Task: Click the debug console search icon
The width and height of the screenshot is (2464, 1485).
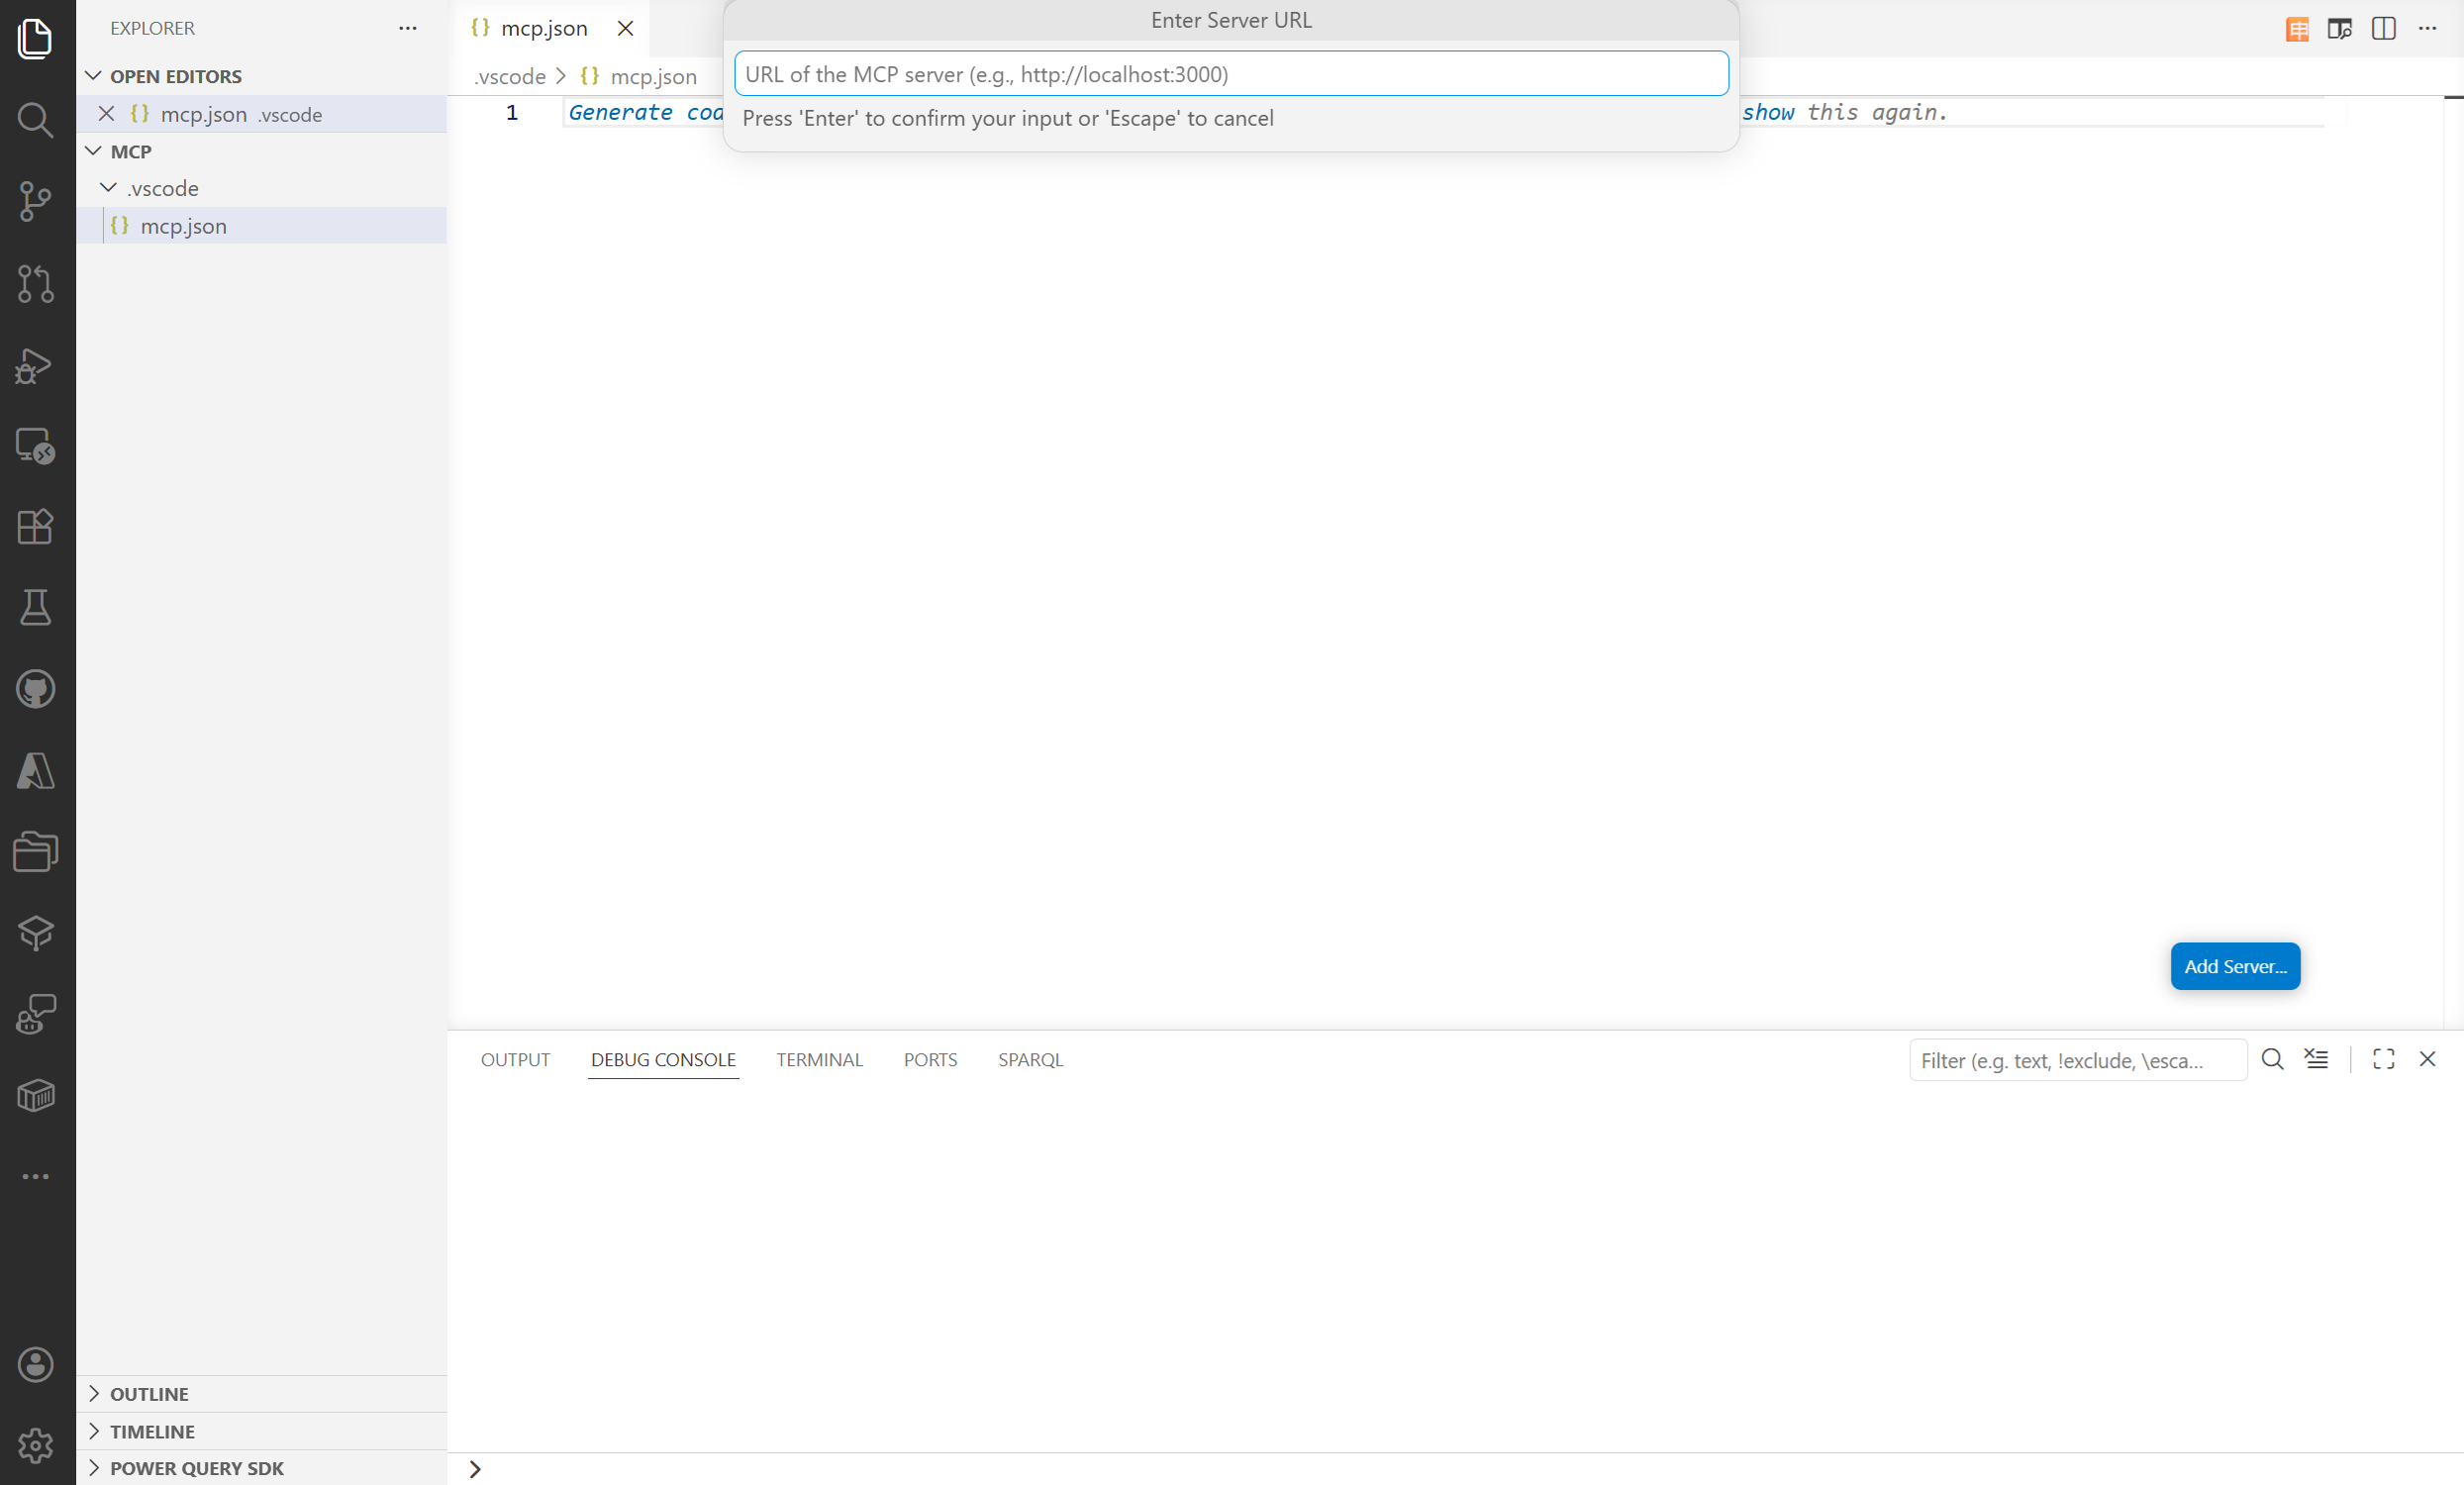Action: pos(2272,1059)
